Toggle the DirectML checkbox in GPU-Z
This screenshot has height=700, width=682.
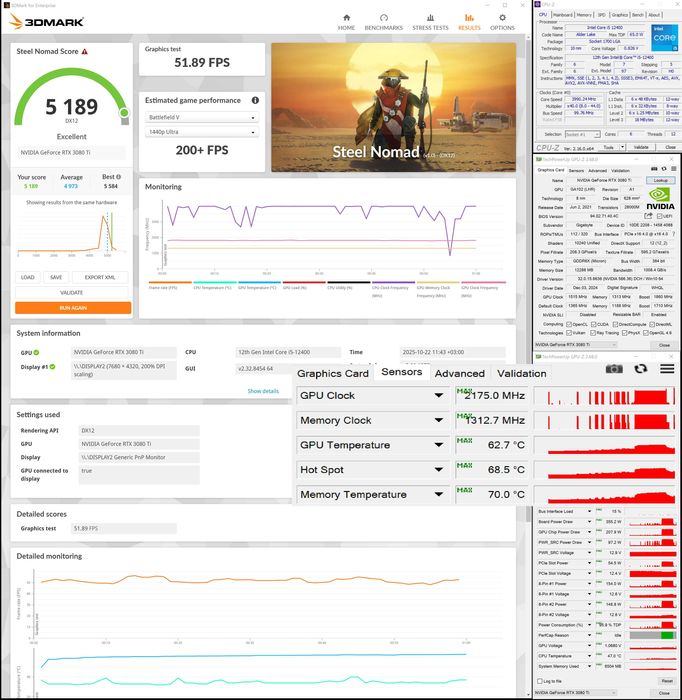[x=652, y=324]
